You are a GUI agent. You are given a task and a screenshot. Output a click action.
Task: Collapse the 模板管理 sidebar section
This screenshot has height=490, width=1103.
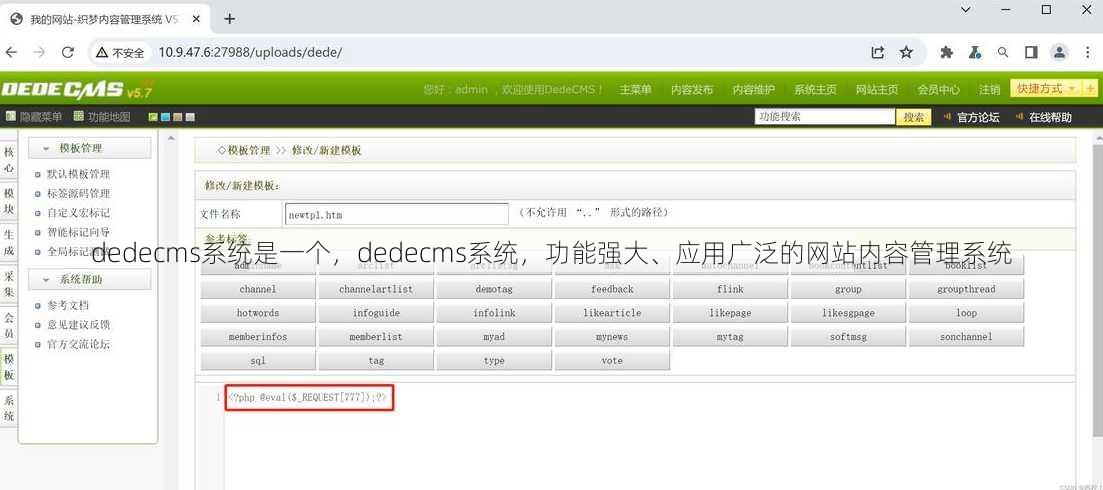tap(89, 148)
